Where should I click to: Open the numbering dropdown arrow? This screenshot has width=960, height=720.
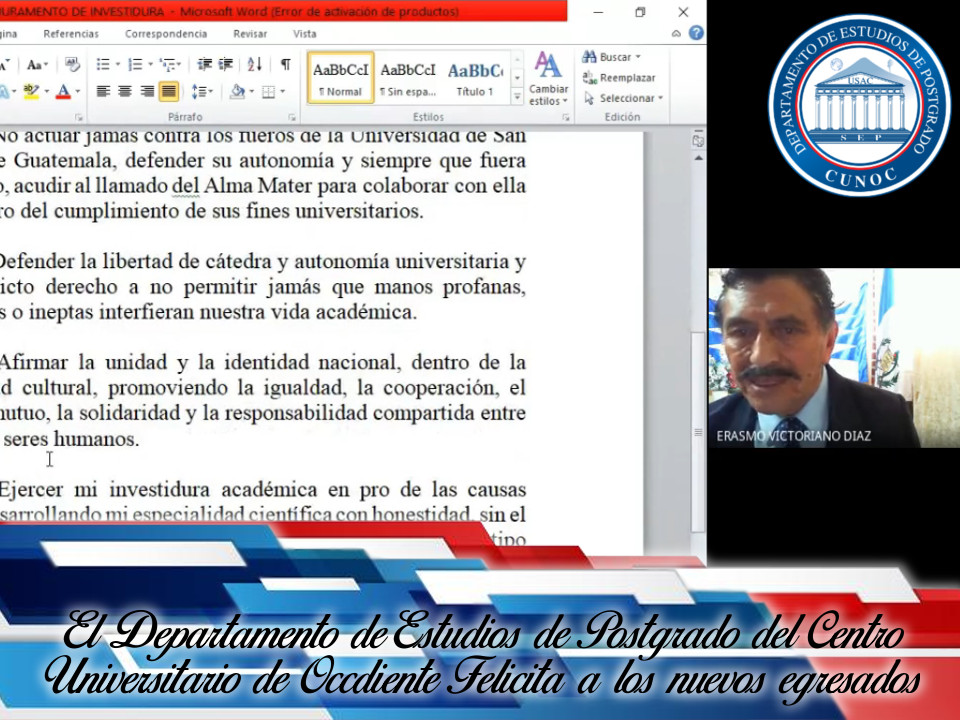coord(150,64)
